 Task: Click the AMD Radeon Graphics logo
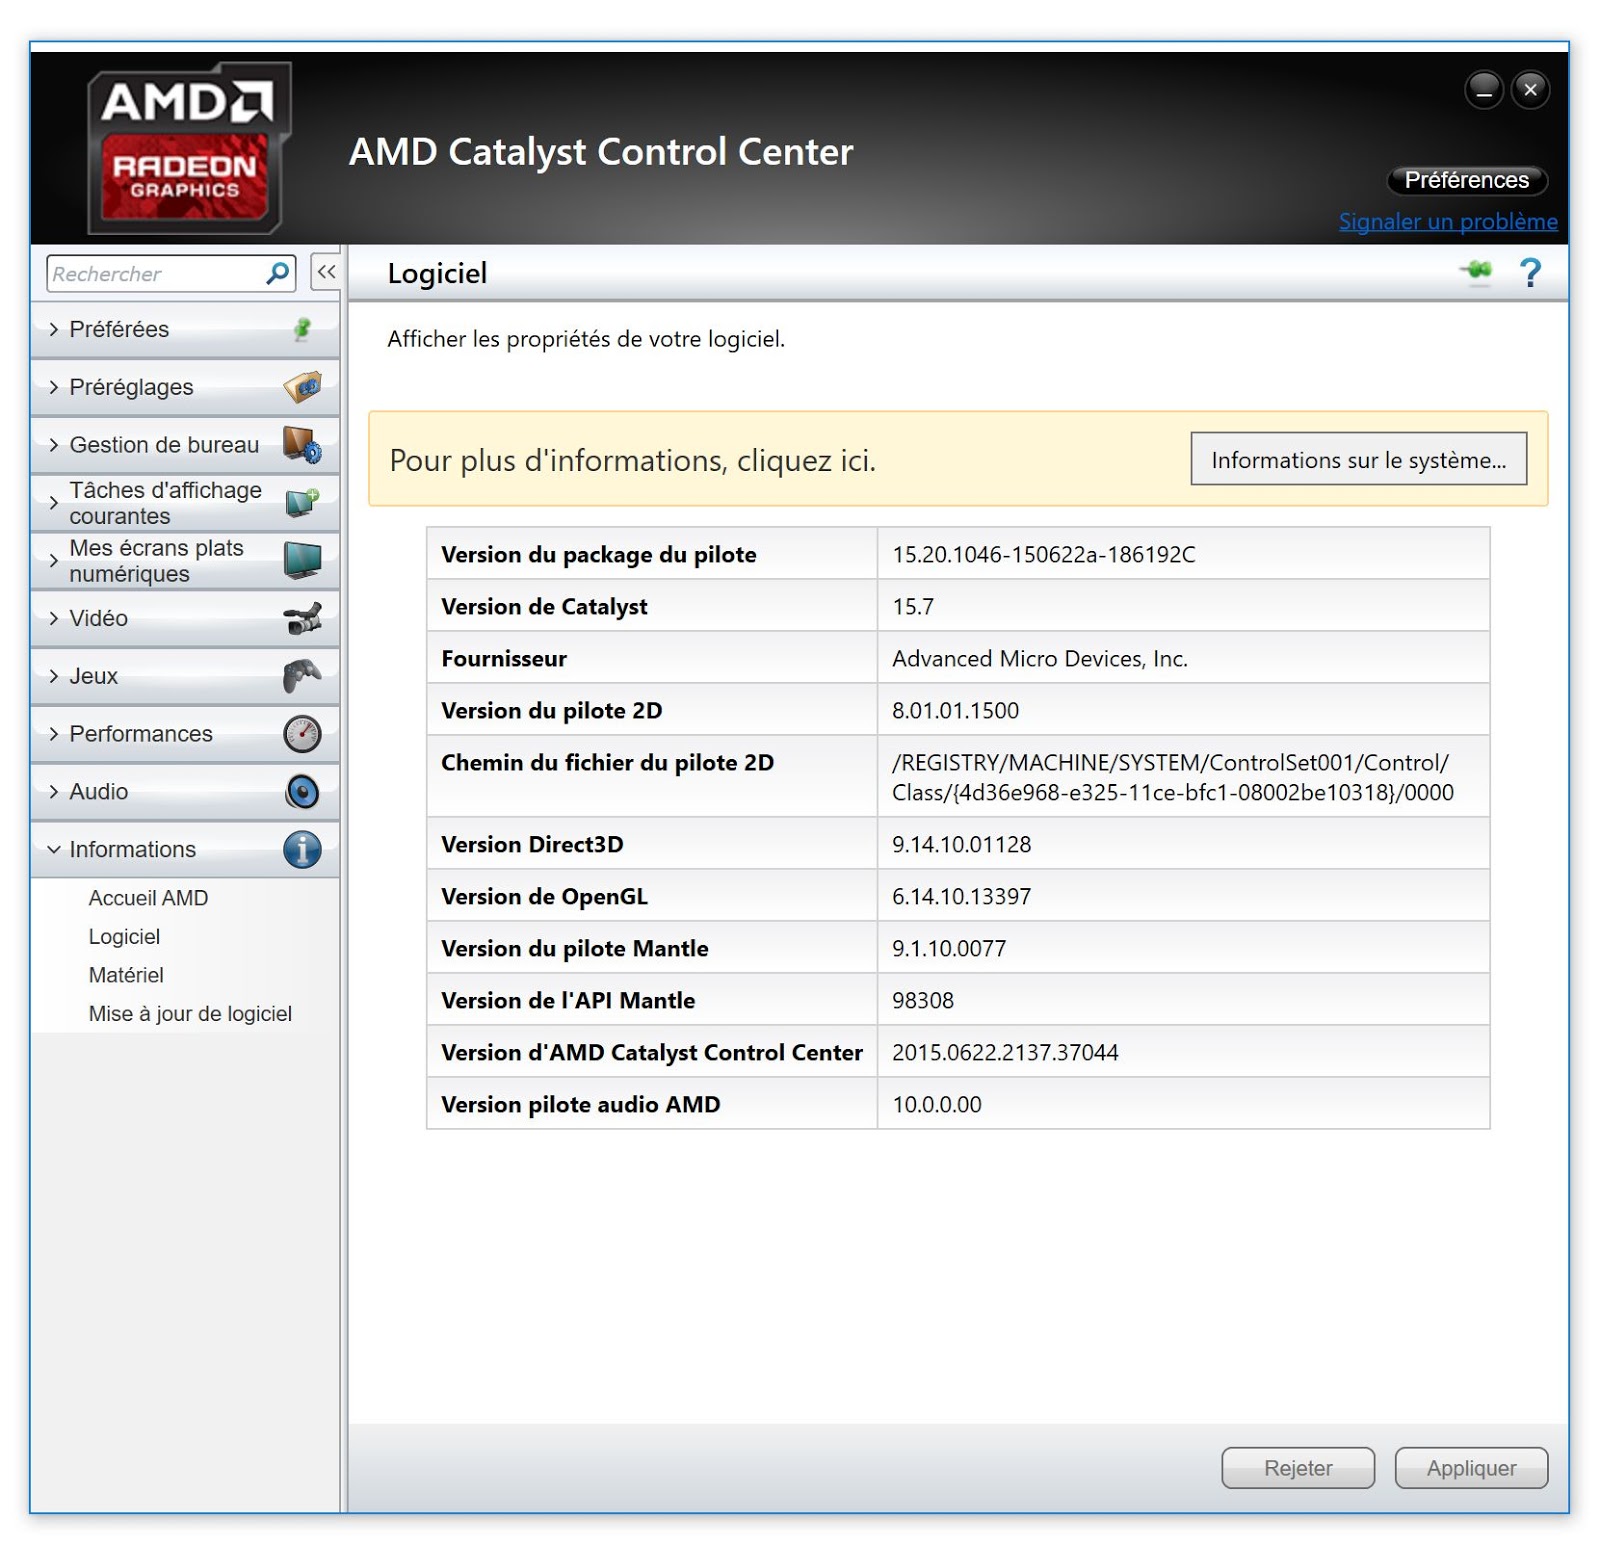tap(188, 148)
